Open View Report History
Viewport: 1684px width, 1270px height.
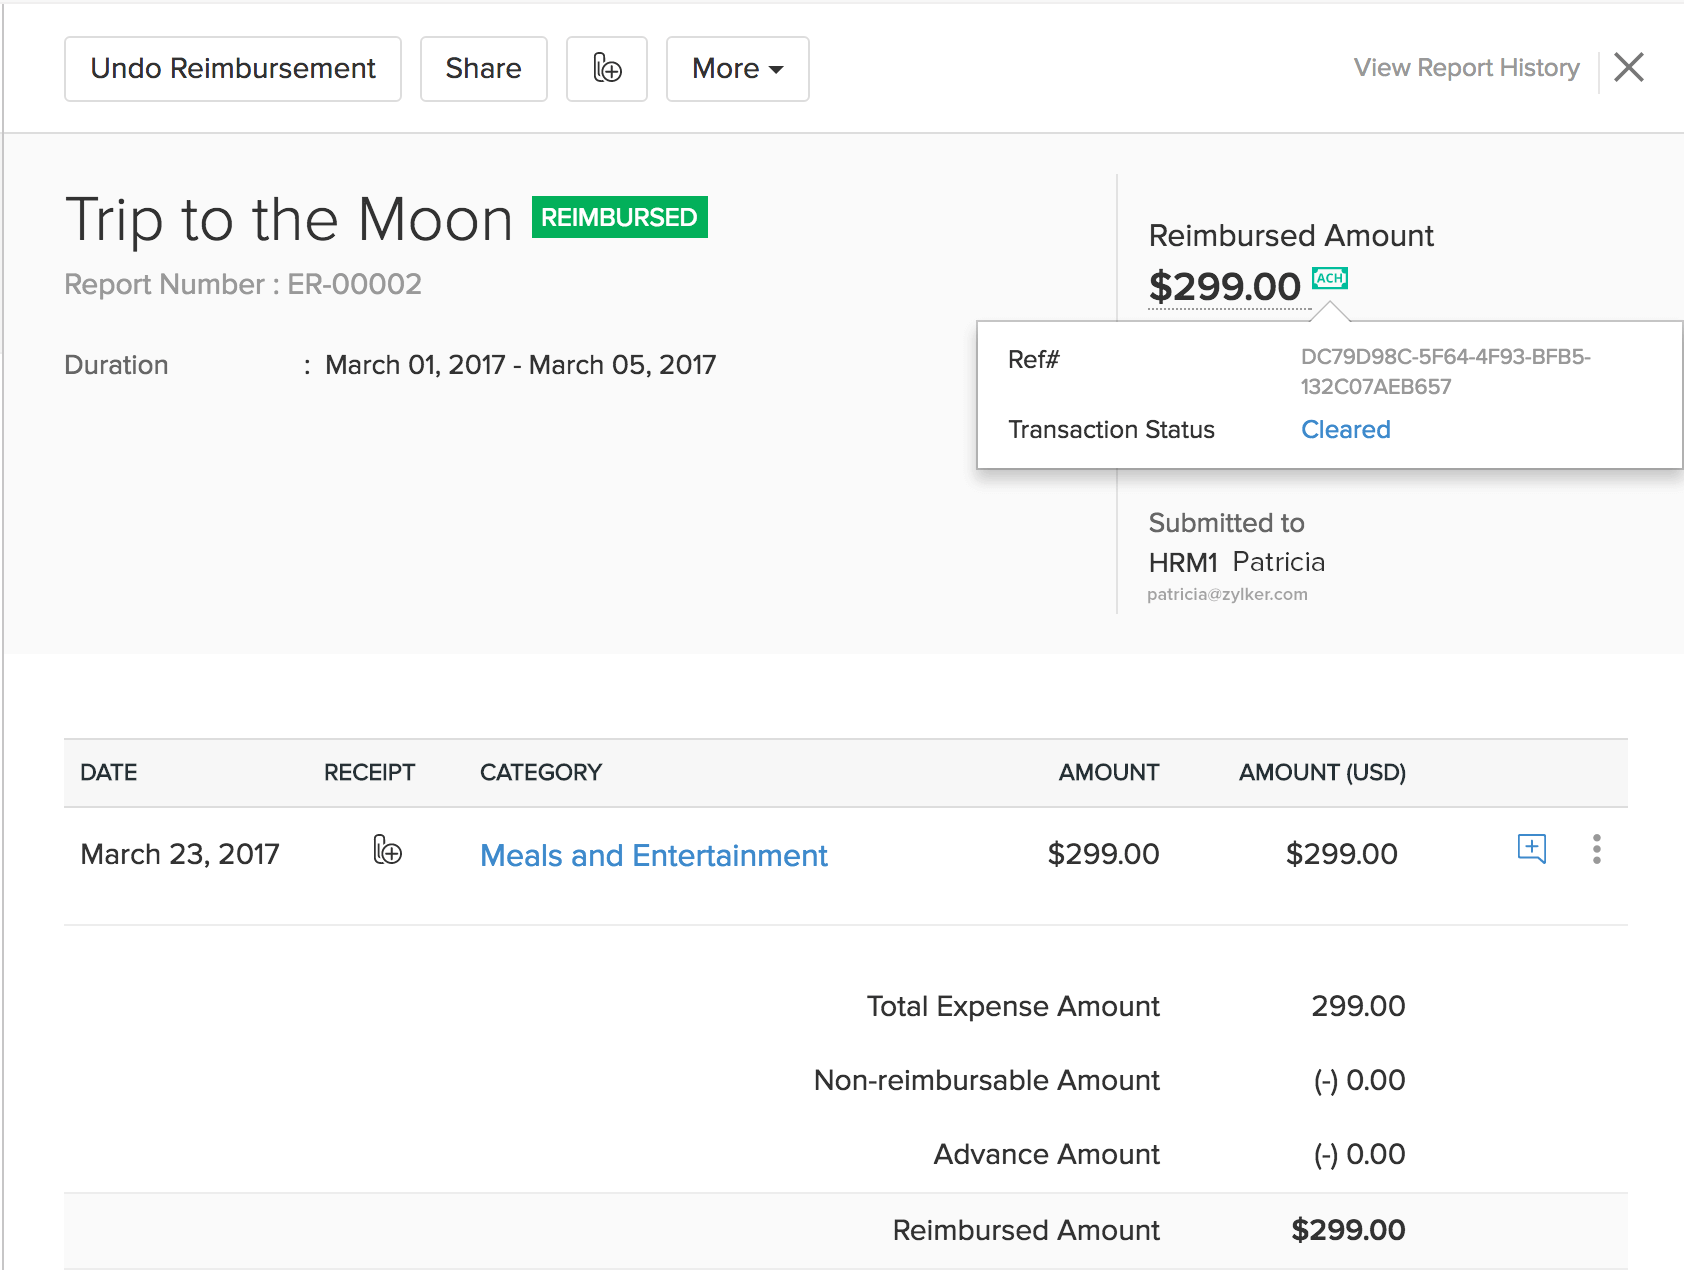click(x=1466, y=67)
